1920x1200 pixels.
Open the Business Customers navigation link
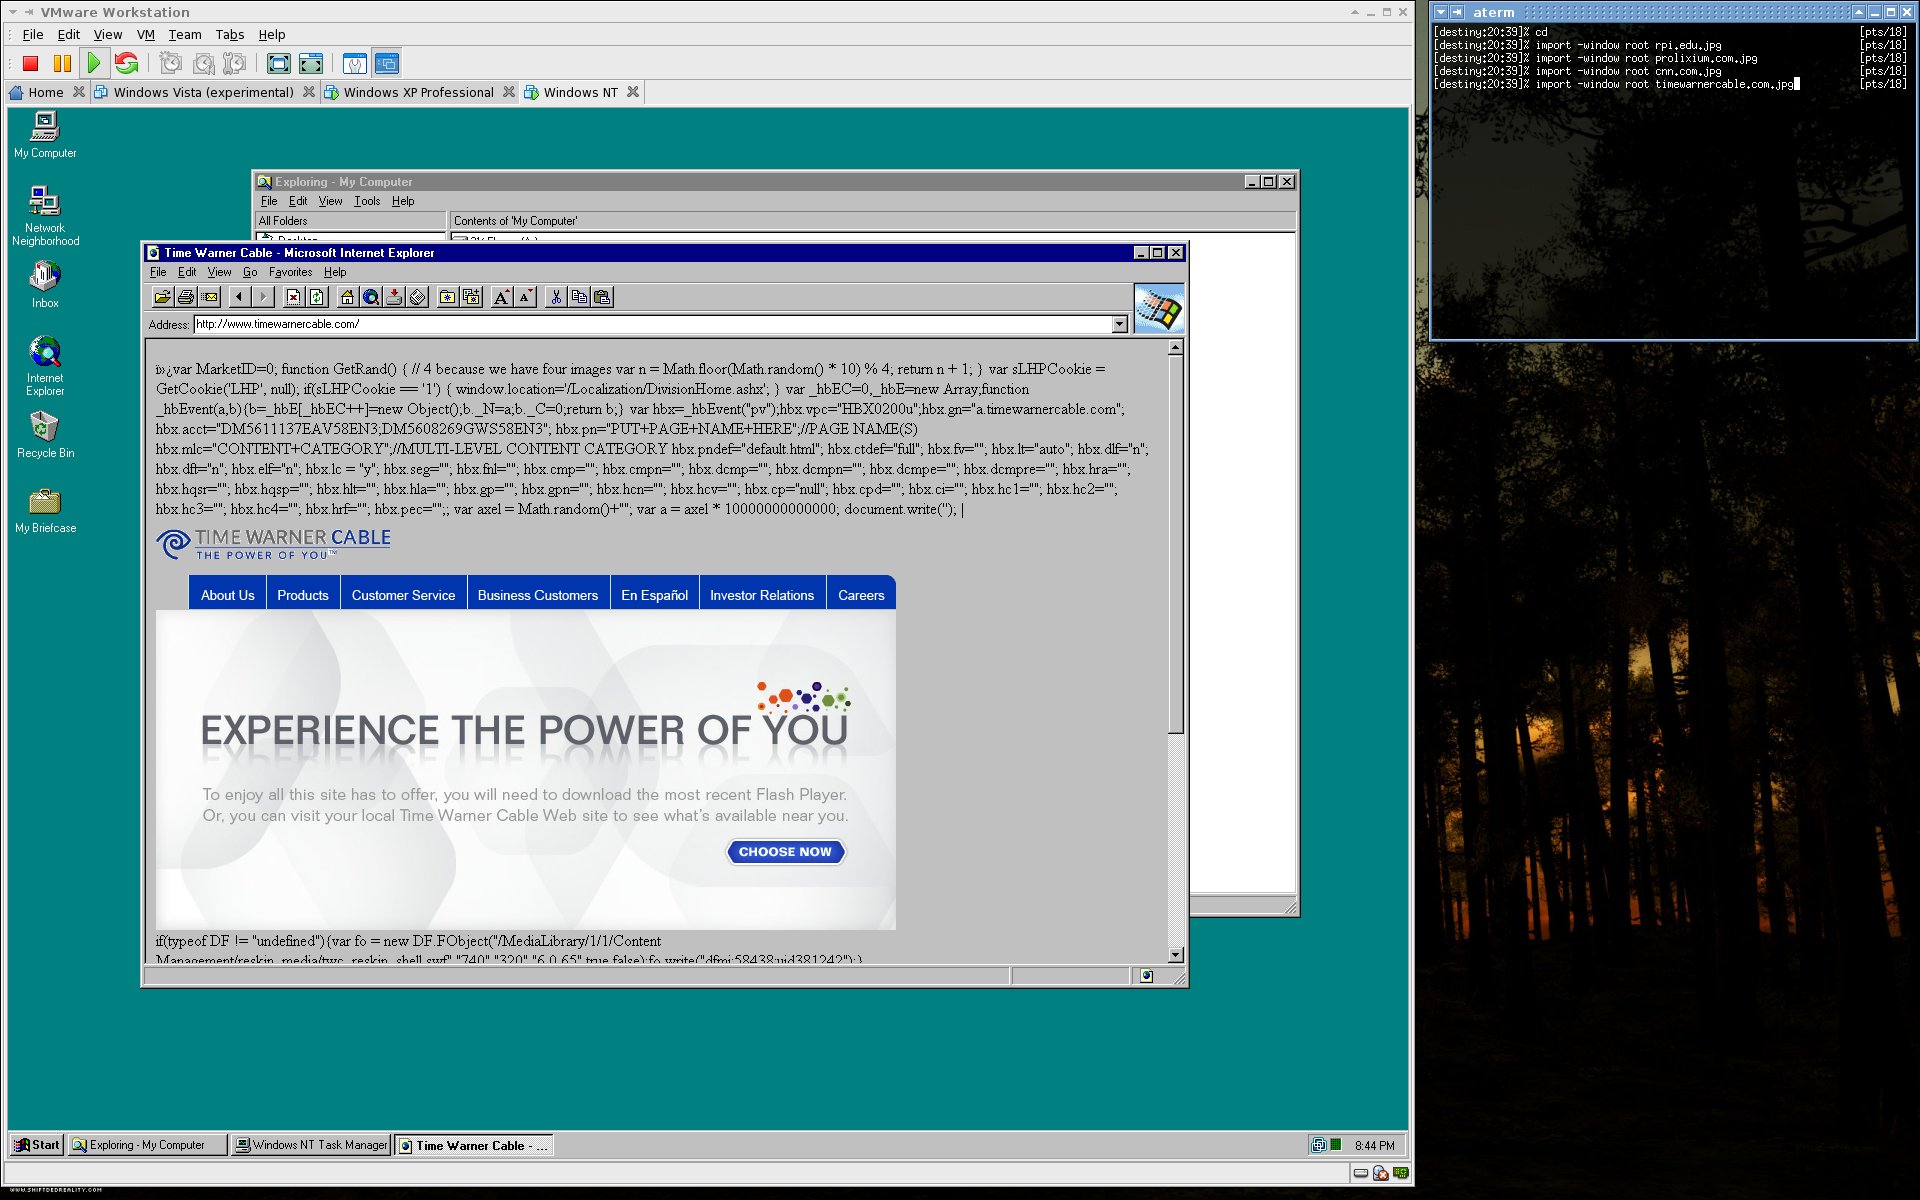[538, 595]
